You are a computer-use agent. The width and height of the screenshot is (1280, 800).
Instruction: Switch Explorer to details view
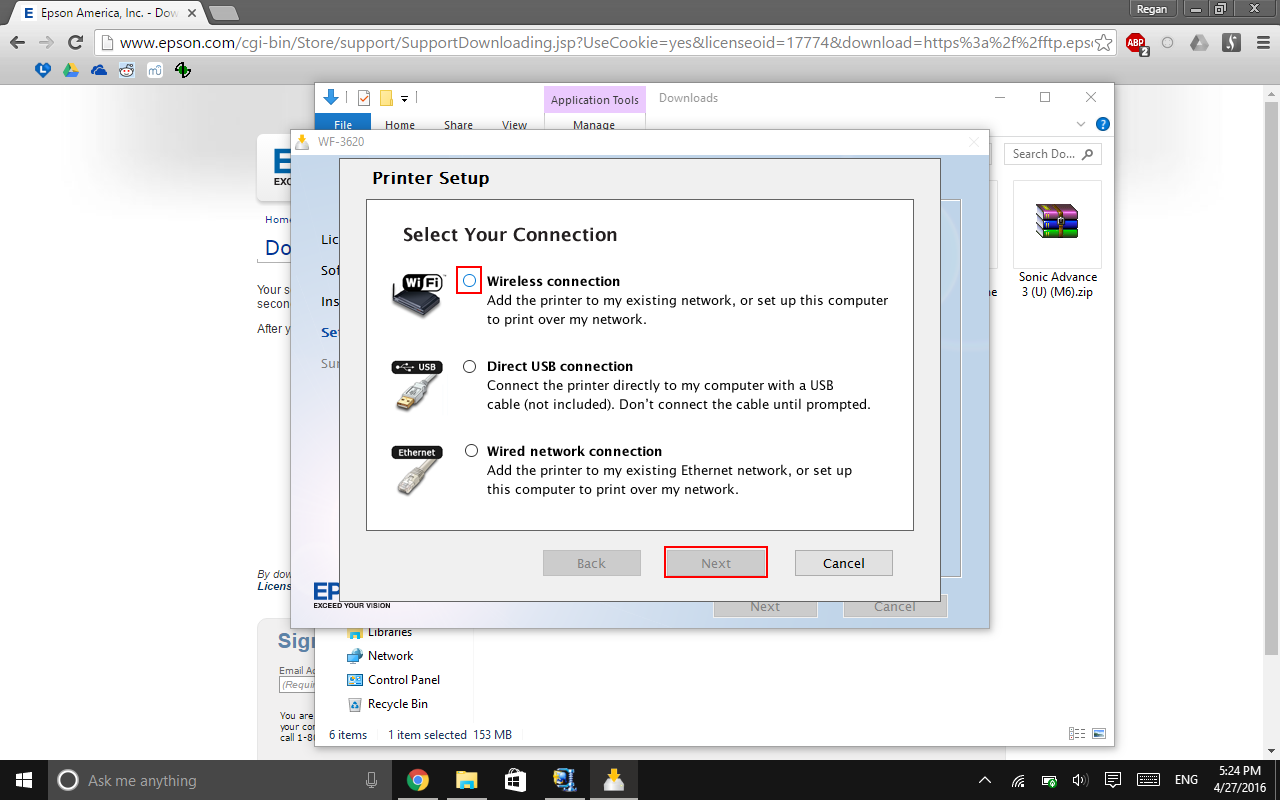(1077, 734)
